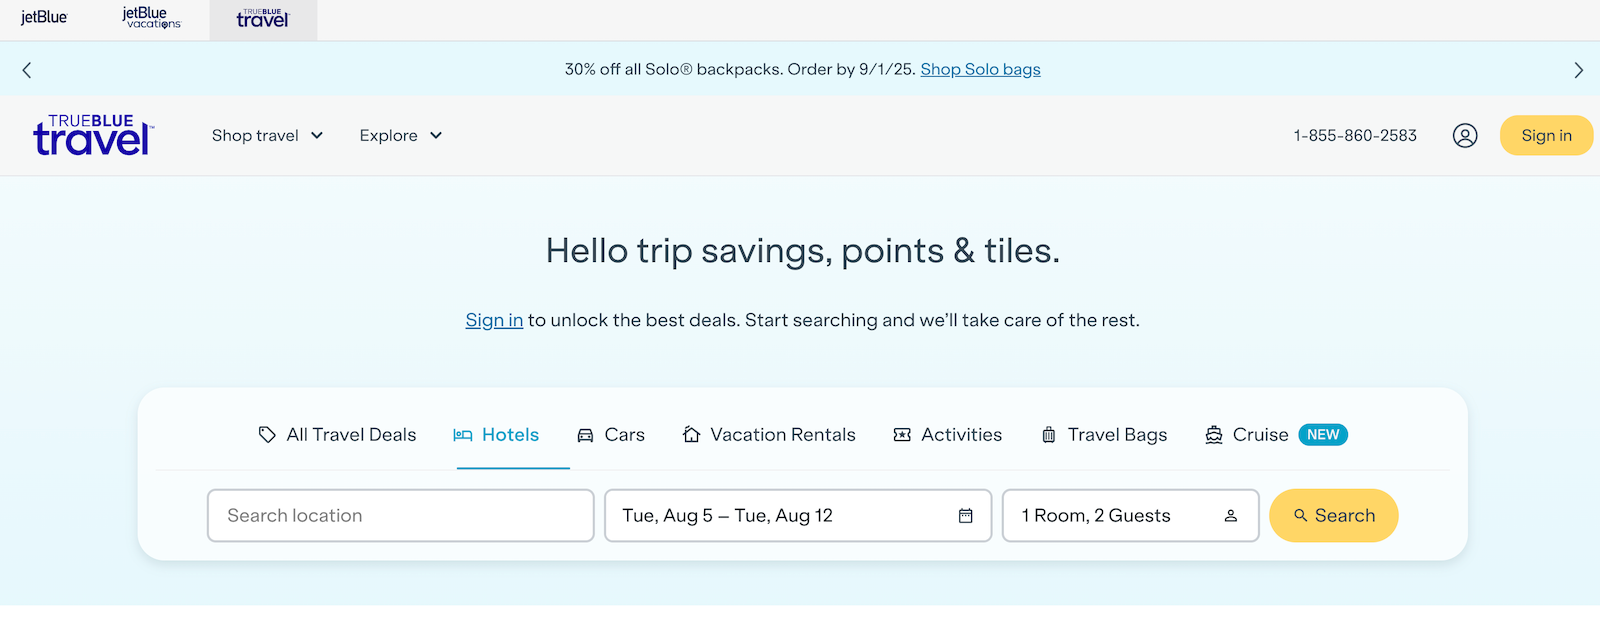
Task: Open the jetBlue logo tab at top
Action: click(44, 18)
